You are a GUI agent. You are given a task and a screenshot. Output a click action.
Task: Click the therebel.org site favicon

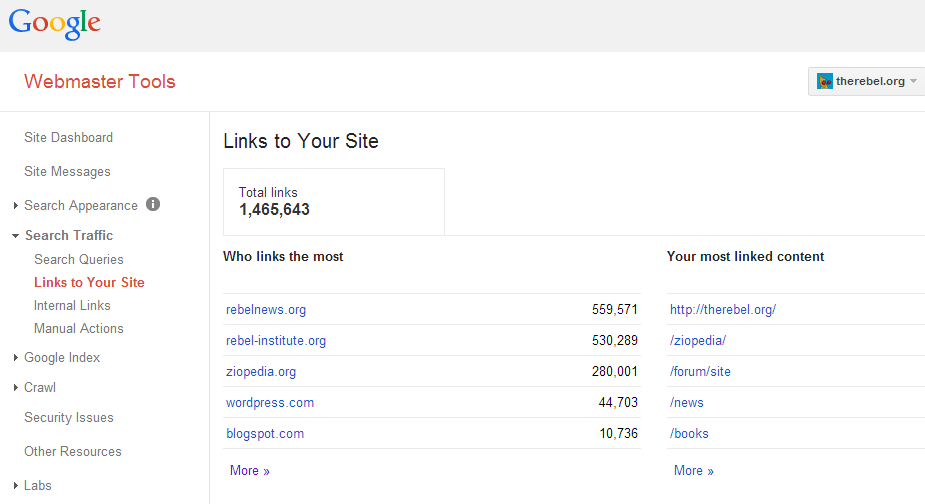pos(824,81)
